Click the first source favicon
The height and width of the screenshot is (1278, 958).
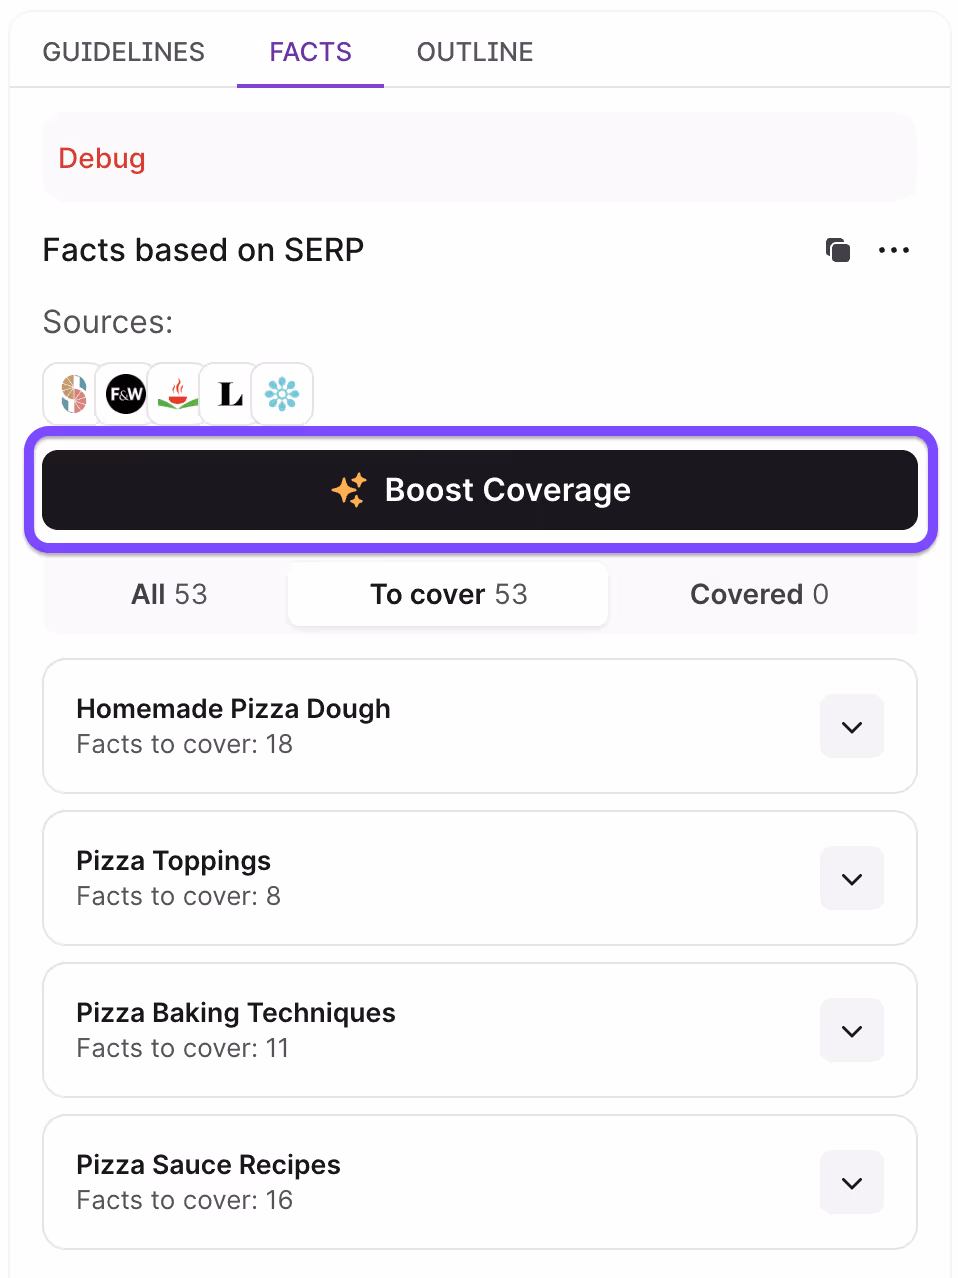tap(73, 394)
